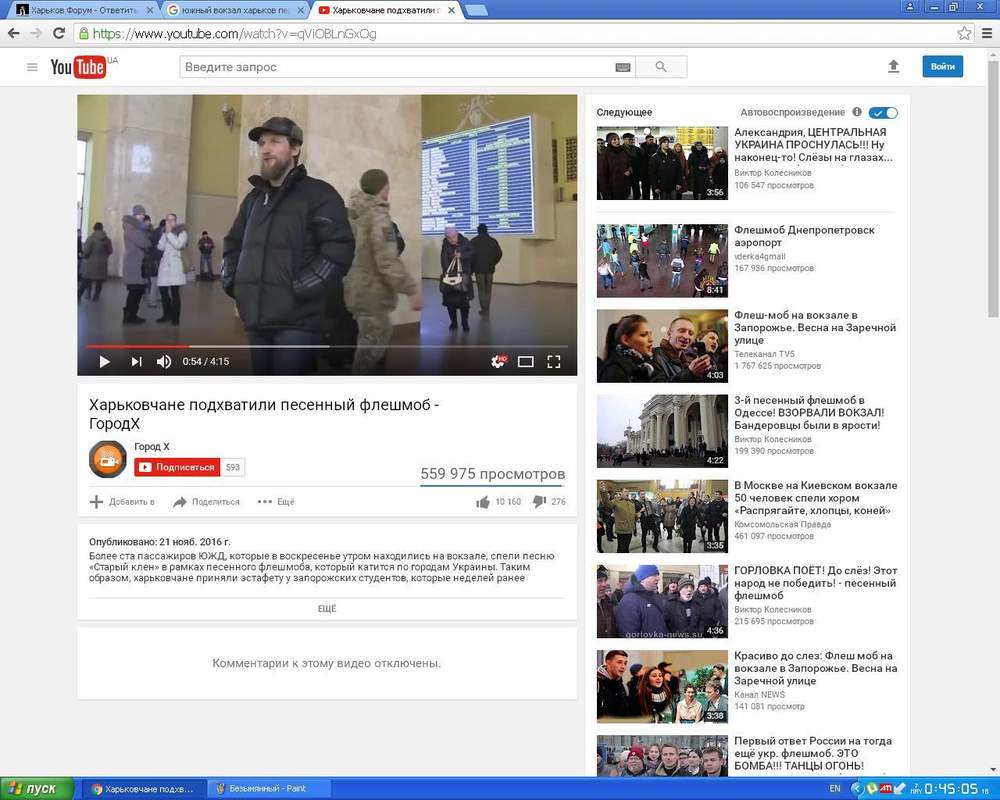The height and width of the screenshot is (800, 1000).
Task: Click the Войти sign-in button
Action: click(943, 66)
